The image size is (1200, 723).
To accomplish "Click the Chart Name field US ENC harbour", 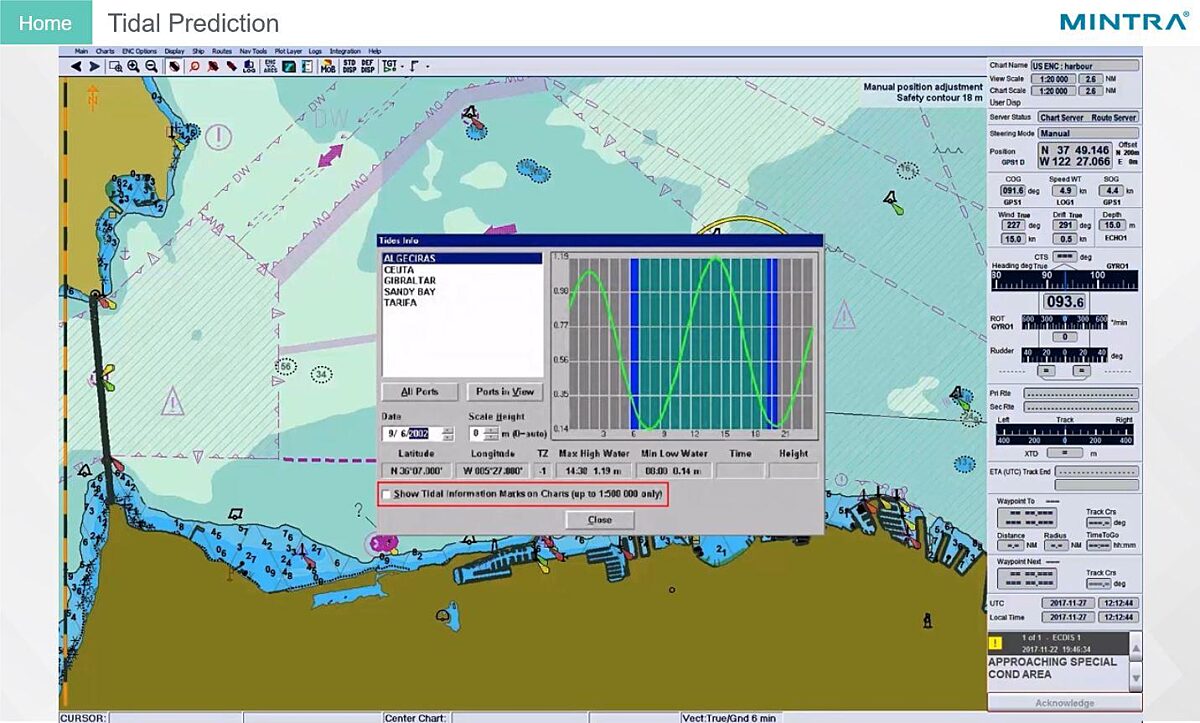I will [x=1084, y=66].
